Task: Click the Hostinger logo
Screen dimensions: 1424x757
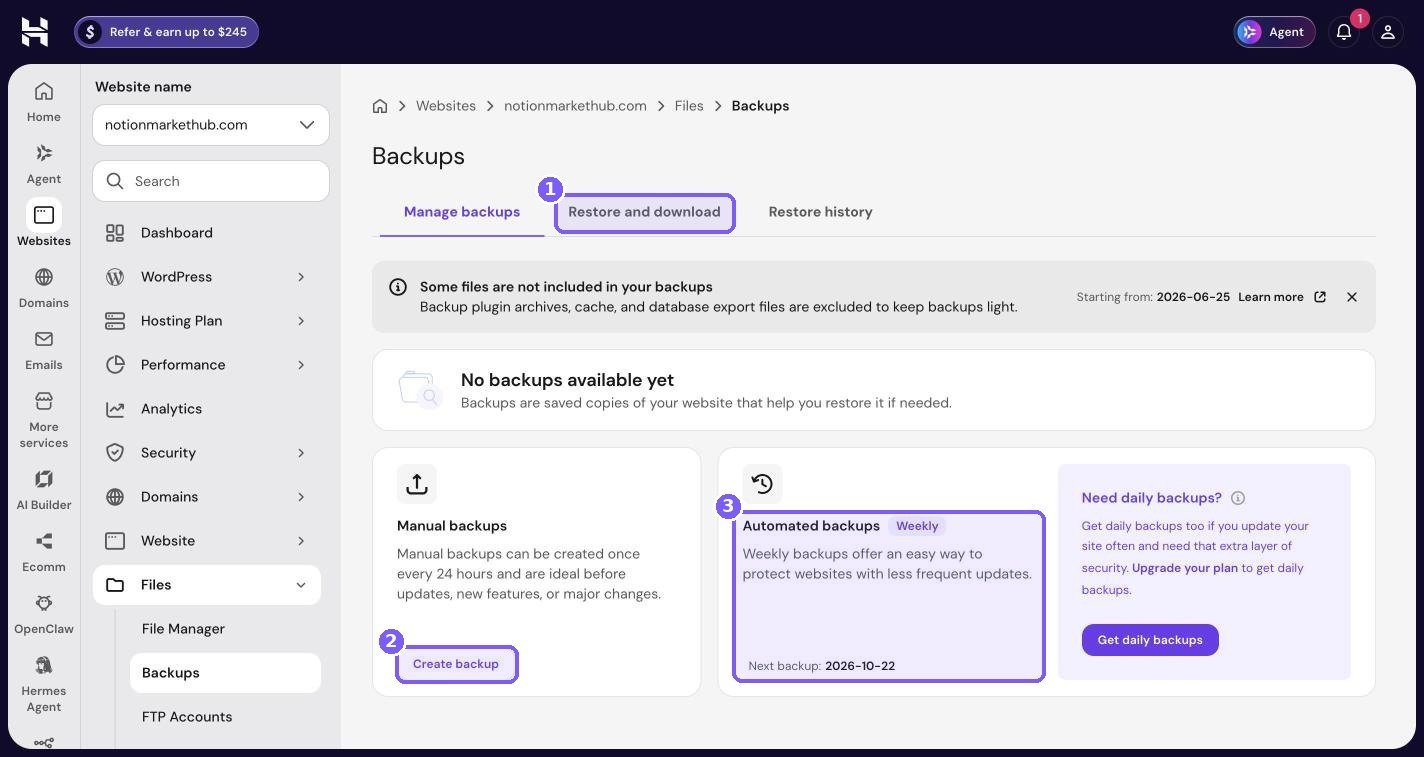Action: [35, 32]
